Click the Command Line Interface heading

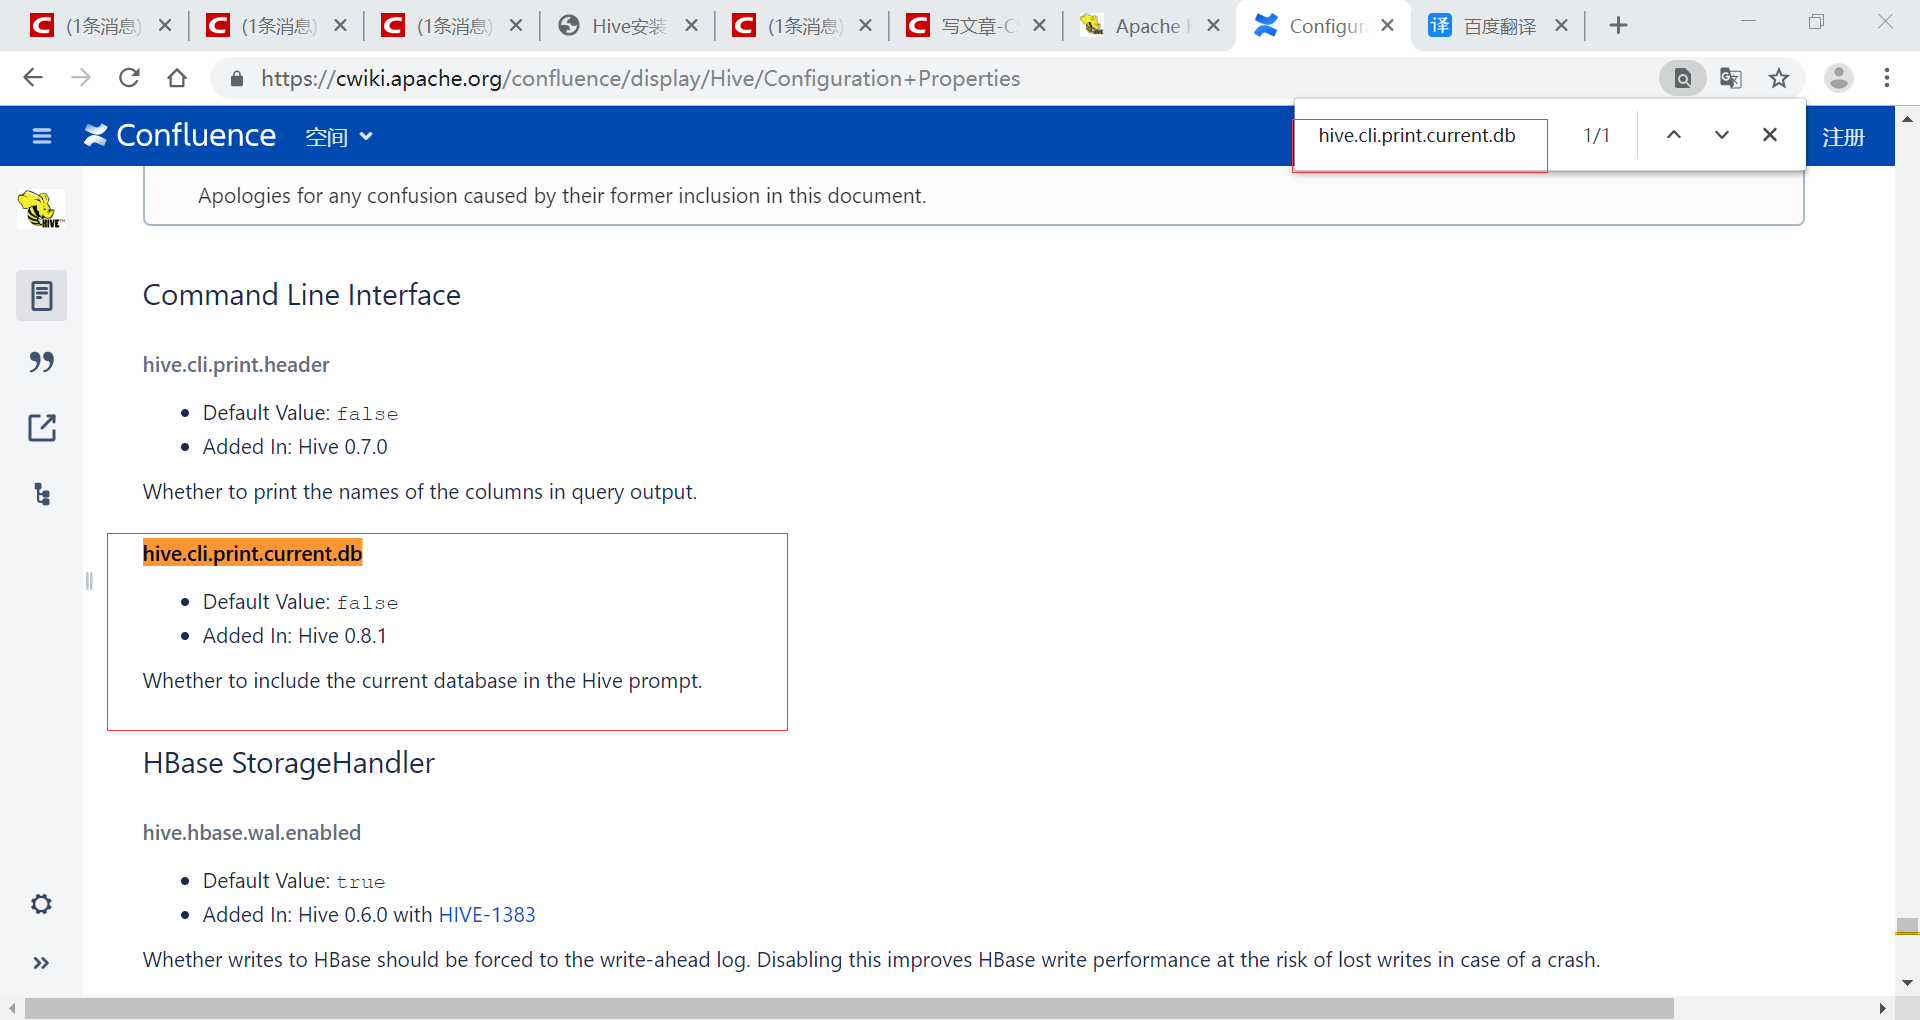pos(301,295)
